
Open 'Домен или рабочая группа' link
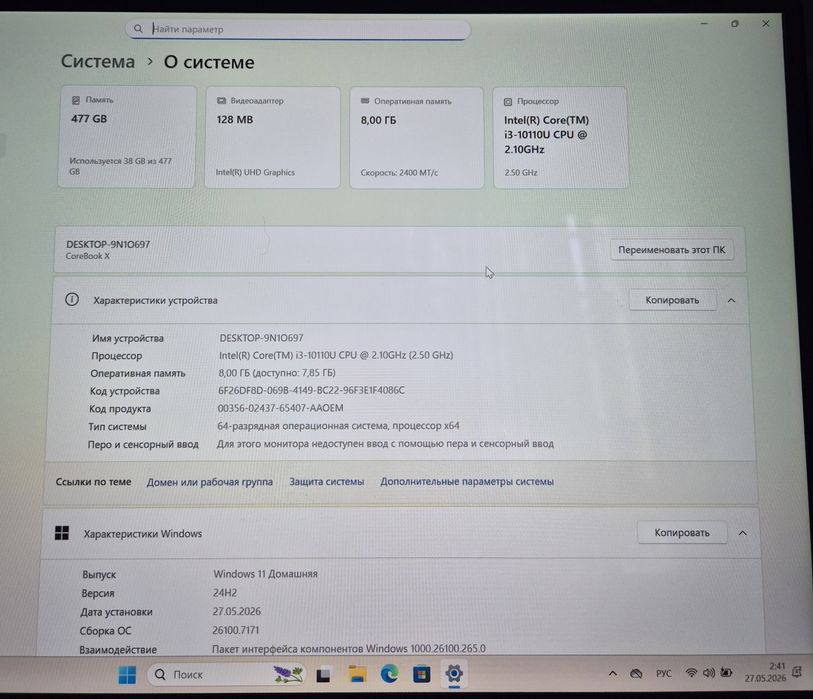click(x=209, y=482)
